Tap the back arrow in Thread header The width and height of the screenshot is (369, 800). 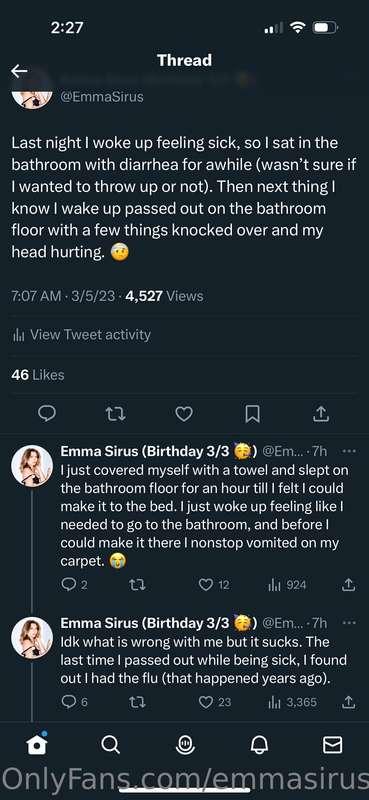pyautogui.click(x=19, y=71)
